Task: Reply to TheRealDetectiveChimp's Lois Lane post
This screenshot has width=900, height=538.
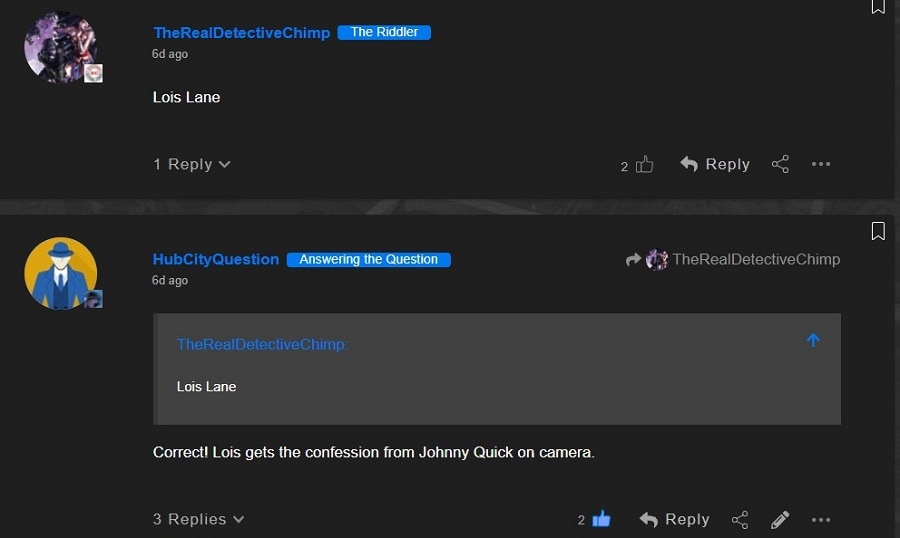Action: tap(715, 164)
